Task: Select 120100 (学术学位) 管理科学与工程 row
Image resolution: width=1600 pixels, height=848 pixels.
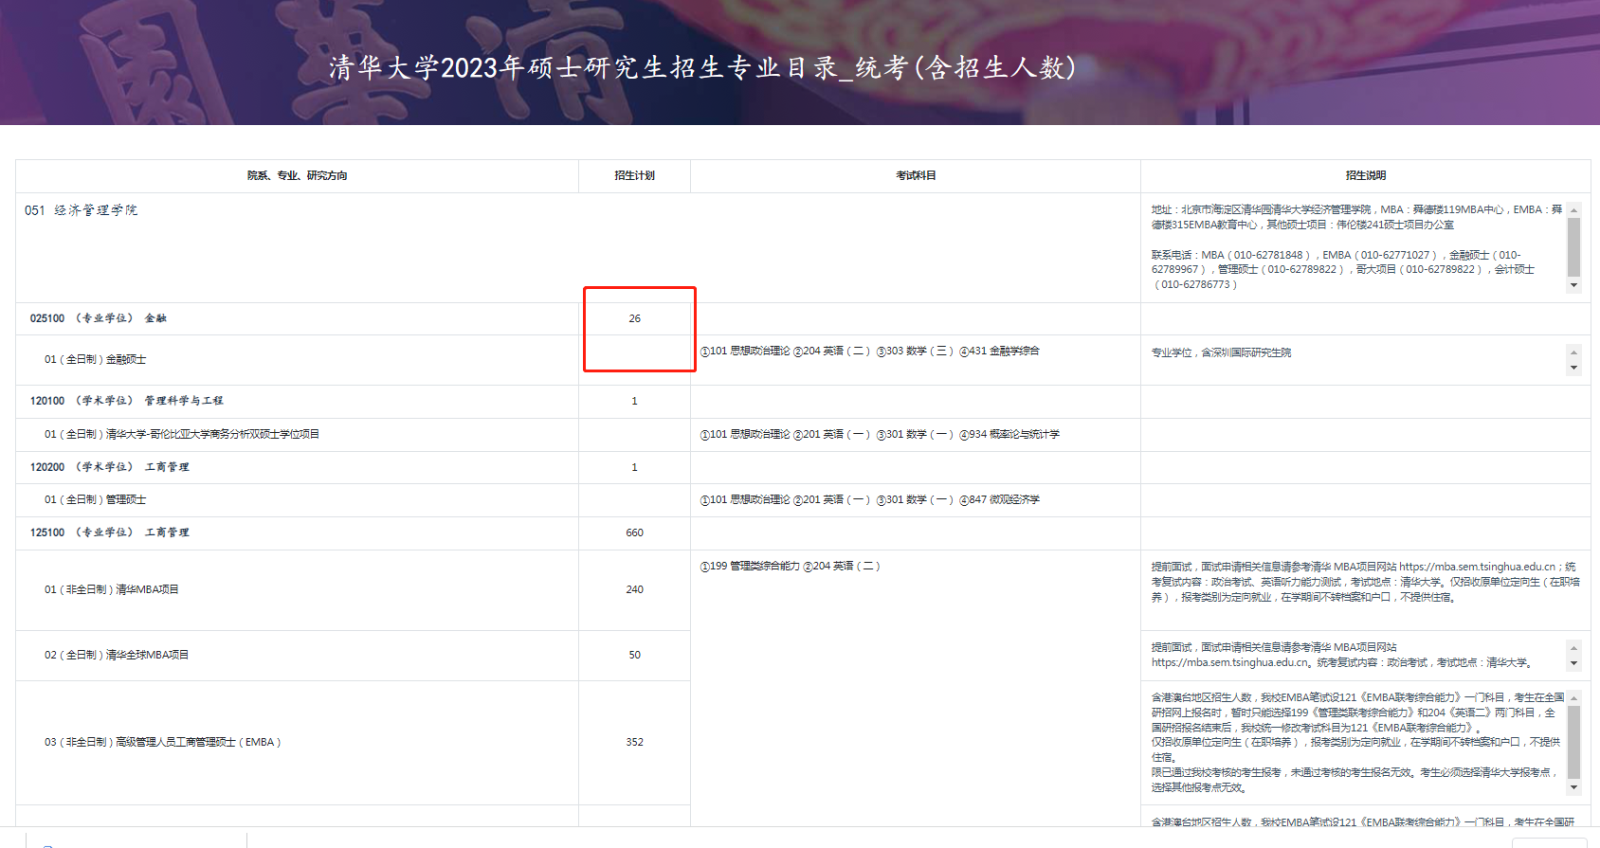Action: click(803, 401)
